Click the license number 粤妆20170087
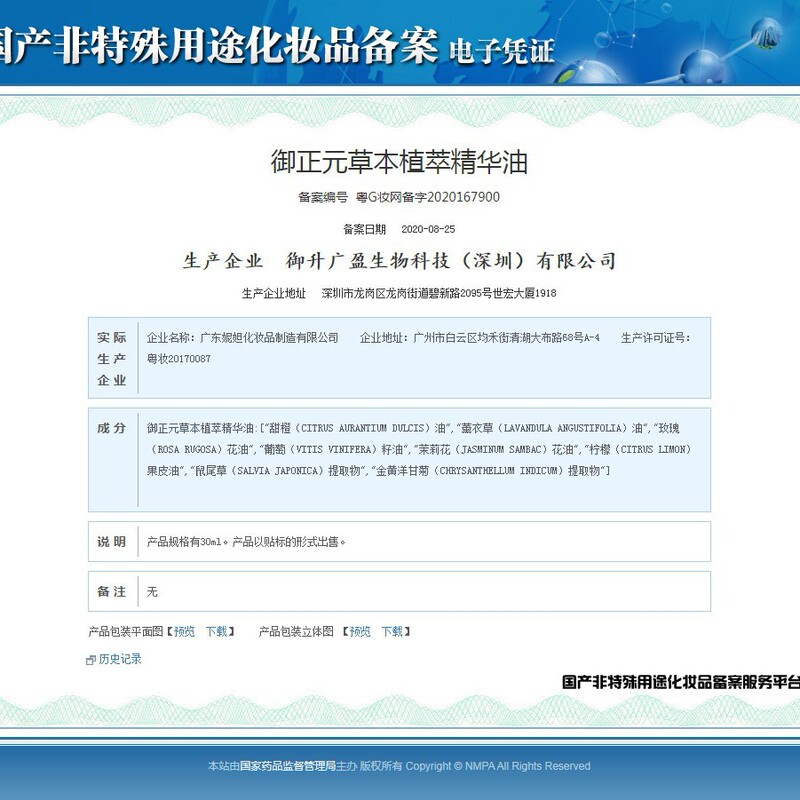 (x=179, y=359)
